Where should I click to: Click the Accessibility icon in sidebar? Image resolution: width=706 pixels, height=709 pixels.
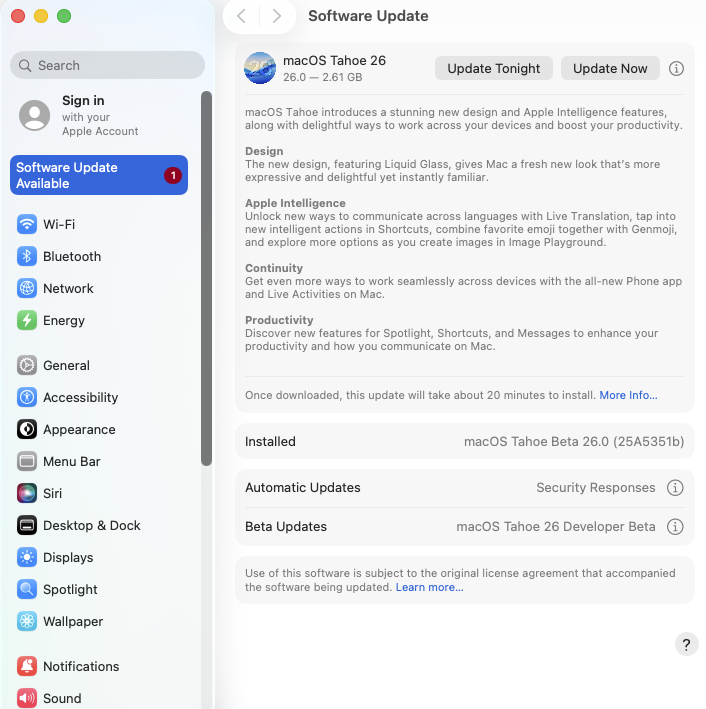[x=27, y=397]
